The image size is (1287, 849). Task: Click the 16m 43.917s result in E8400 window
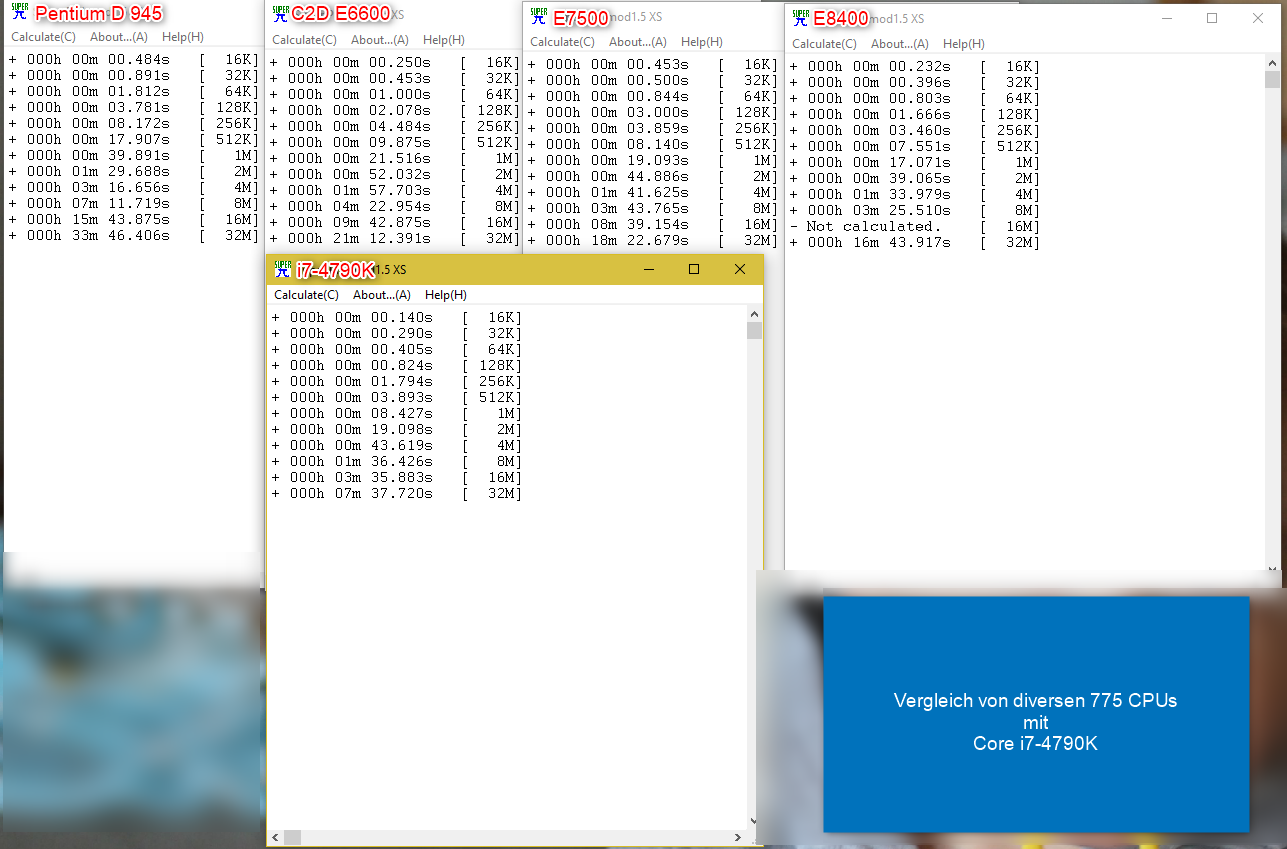click(x=915, y=243)
